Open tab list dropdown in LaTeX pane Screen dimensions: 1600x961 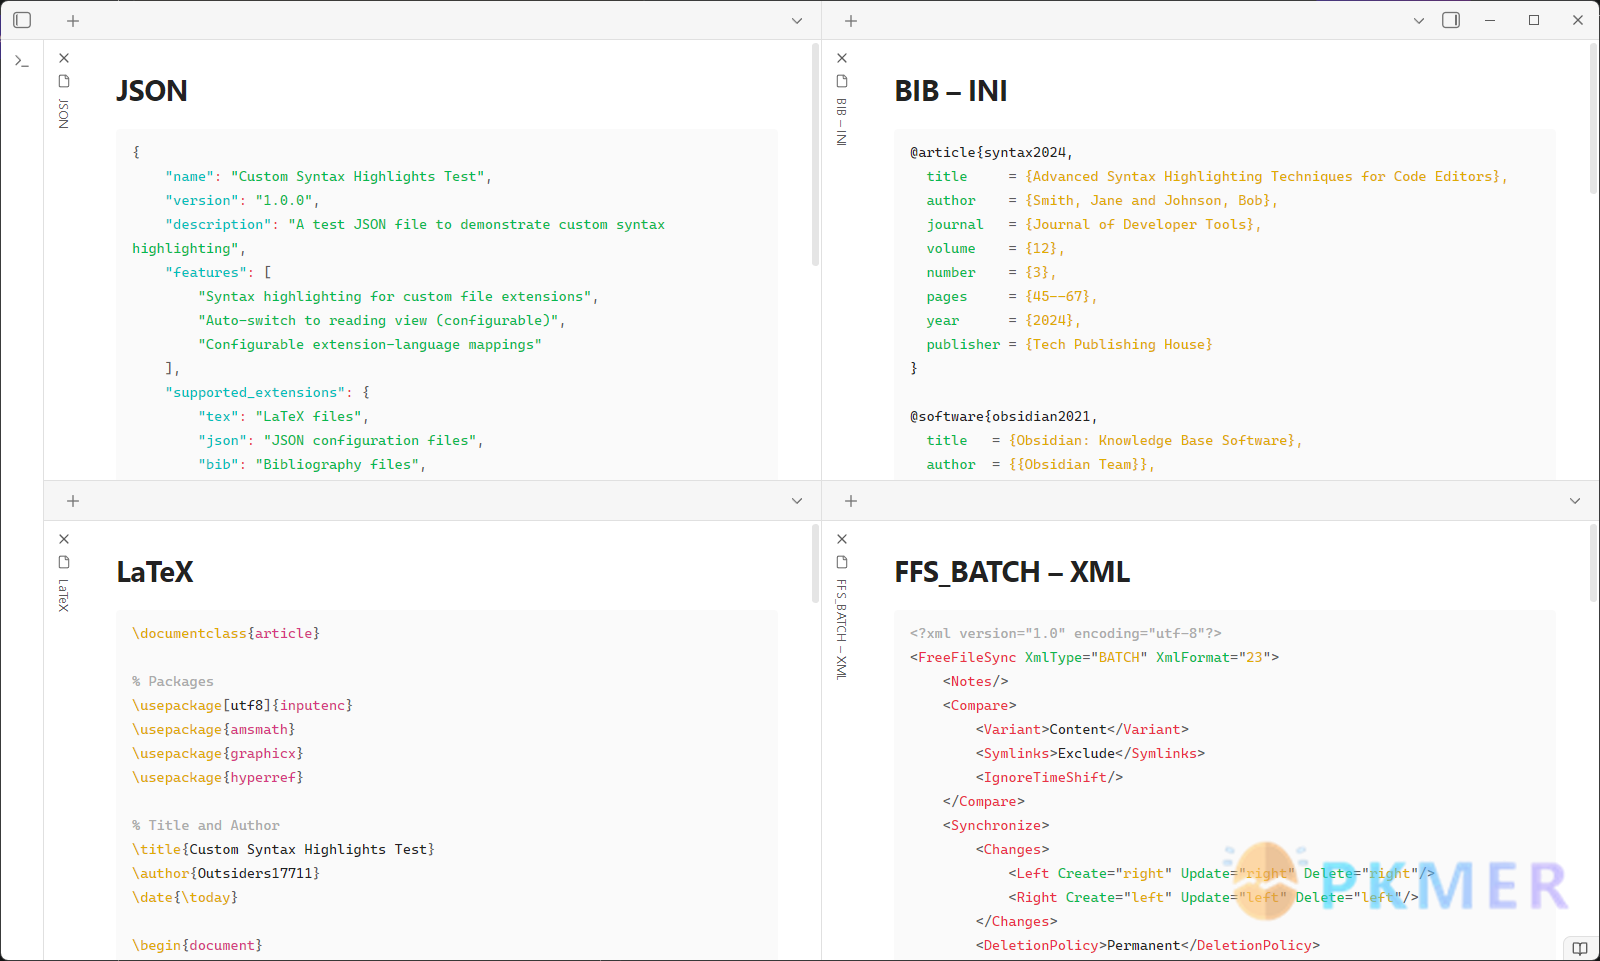pos(797,501)
